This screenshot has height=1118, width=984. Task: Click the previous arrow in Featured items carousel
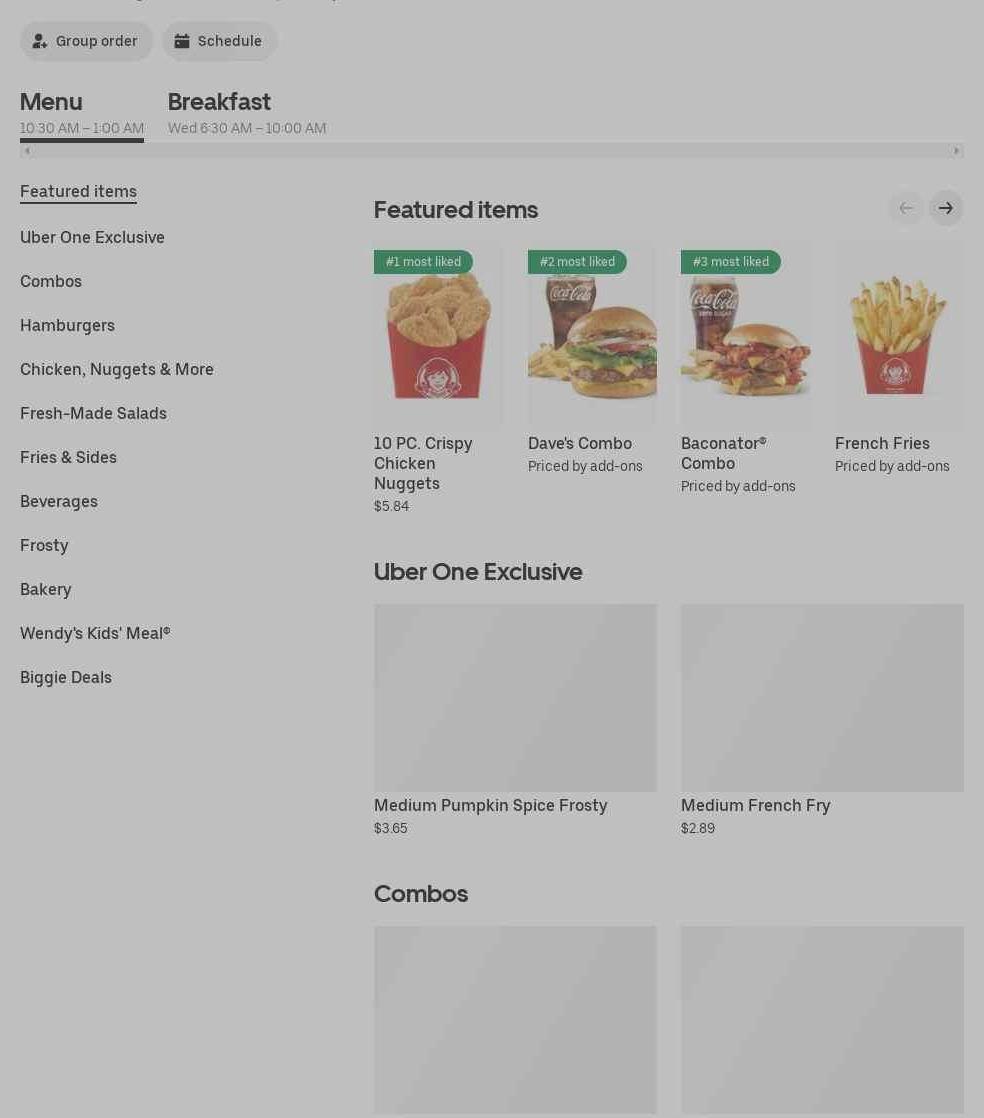pos(906,208)
